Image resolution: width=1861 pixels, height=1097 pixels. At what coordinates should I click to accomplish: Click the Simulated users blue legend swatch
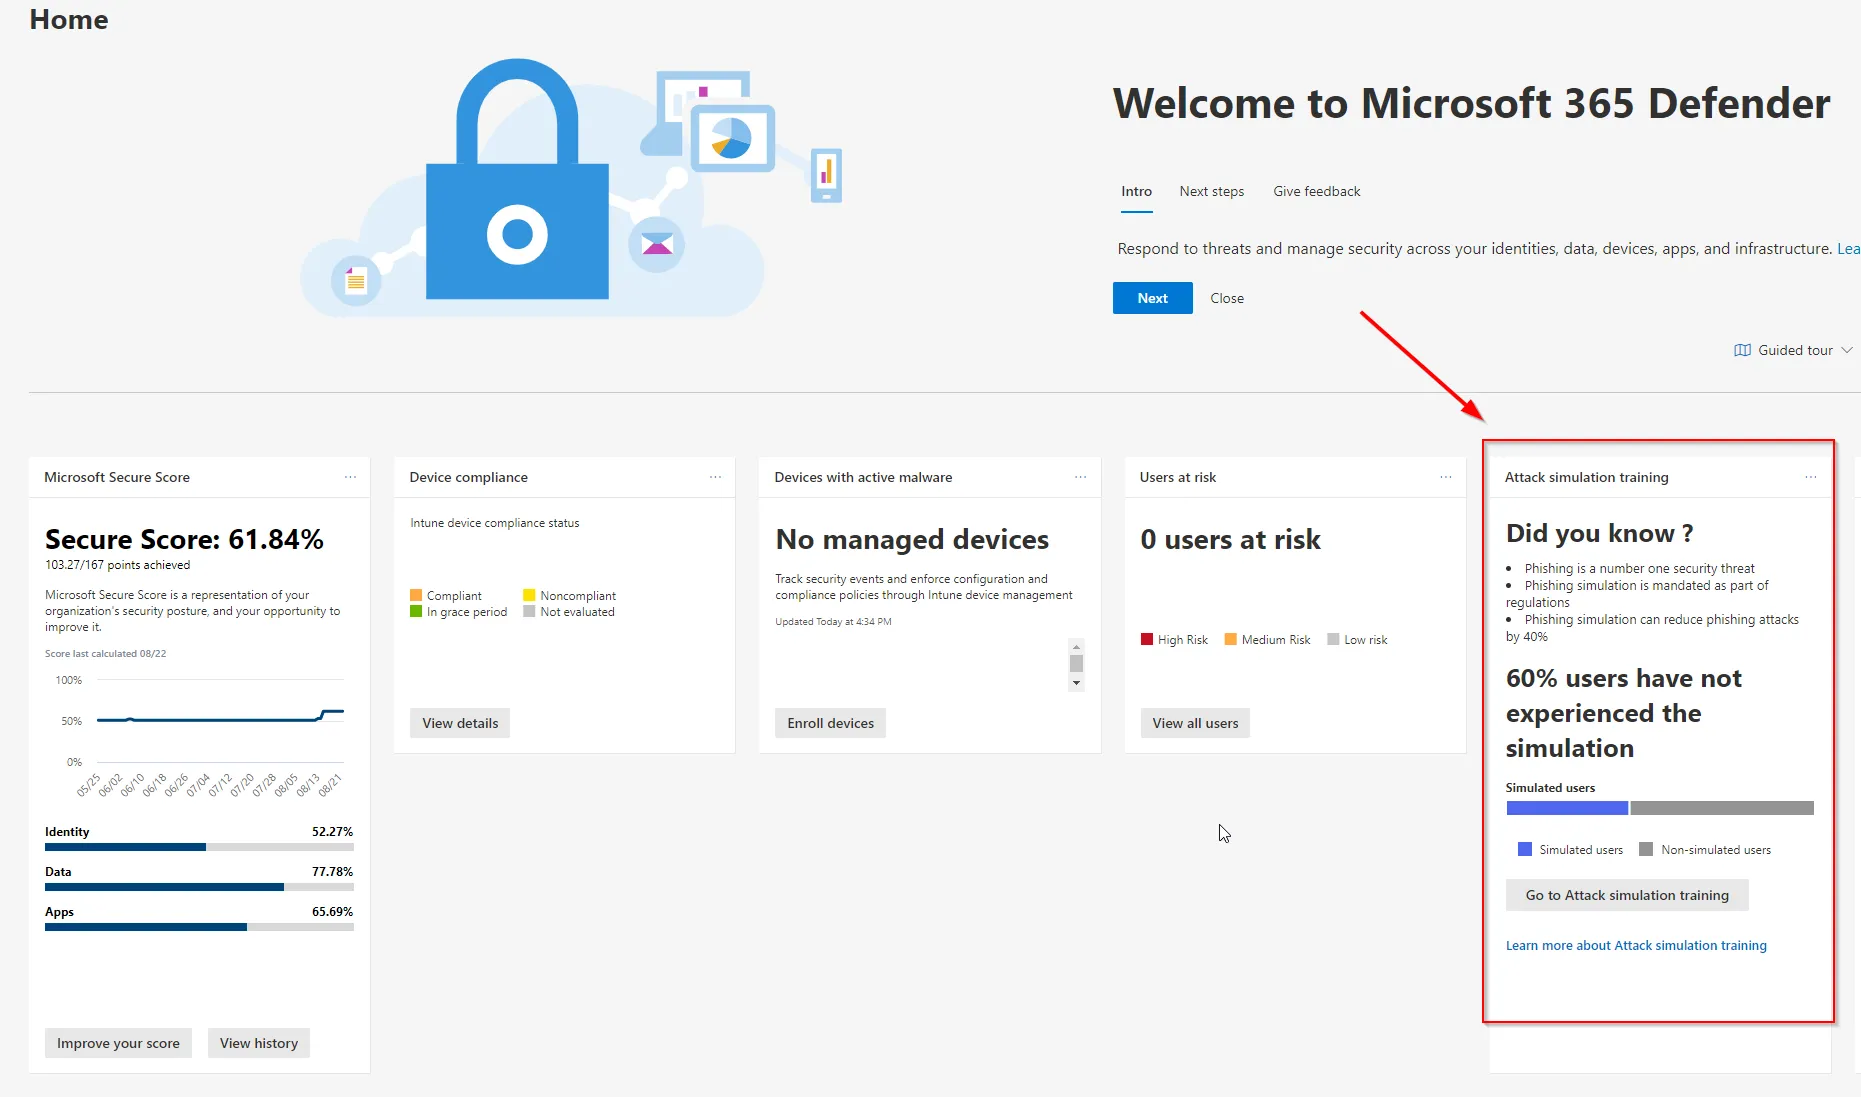(1525, 849)
